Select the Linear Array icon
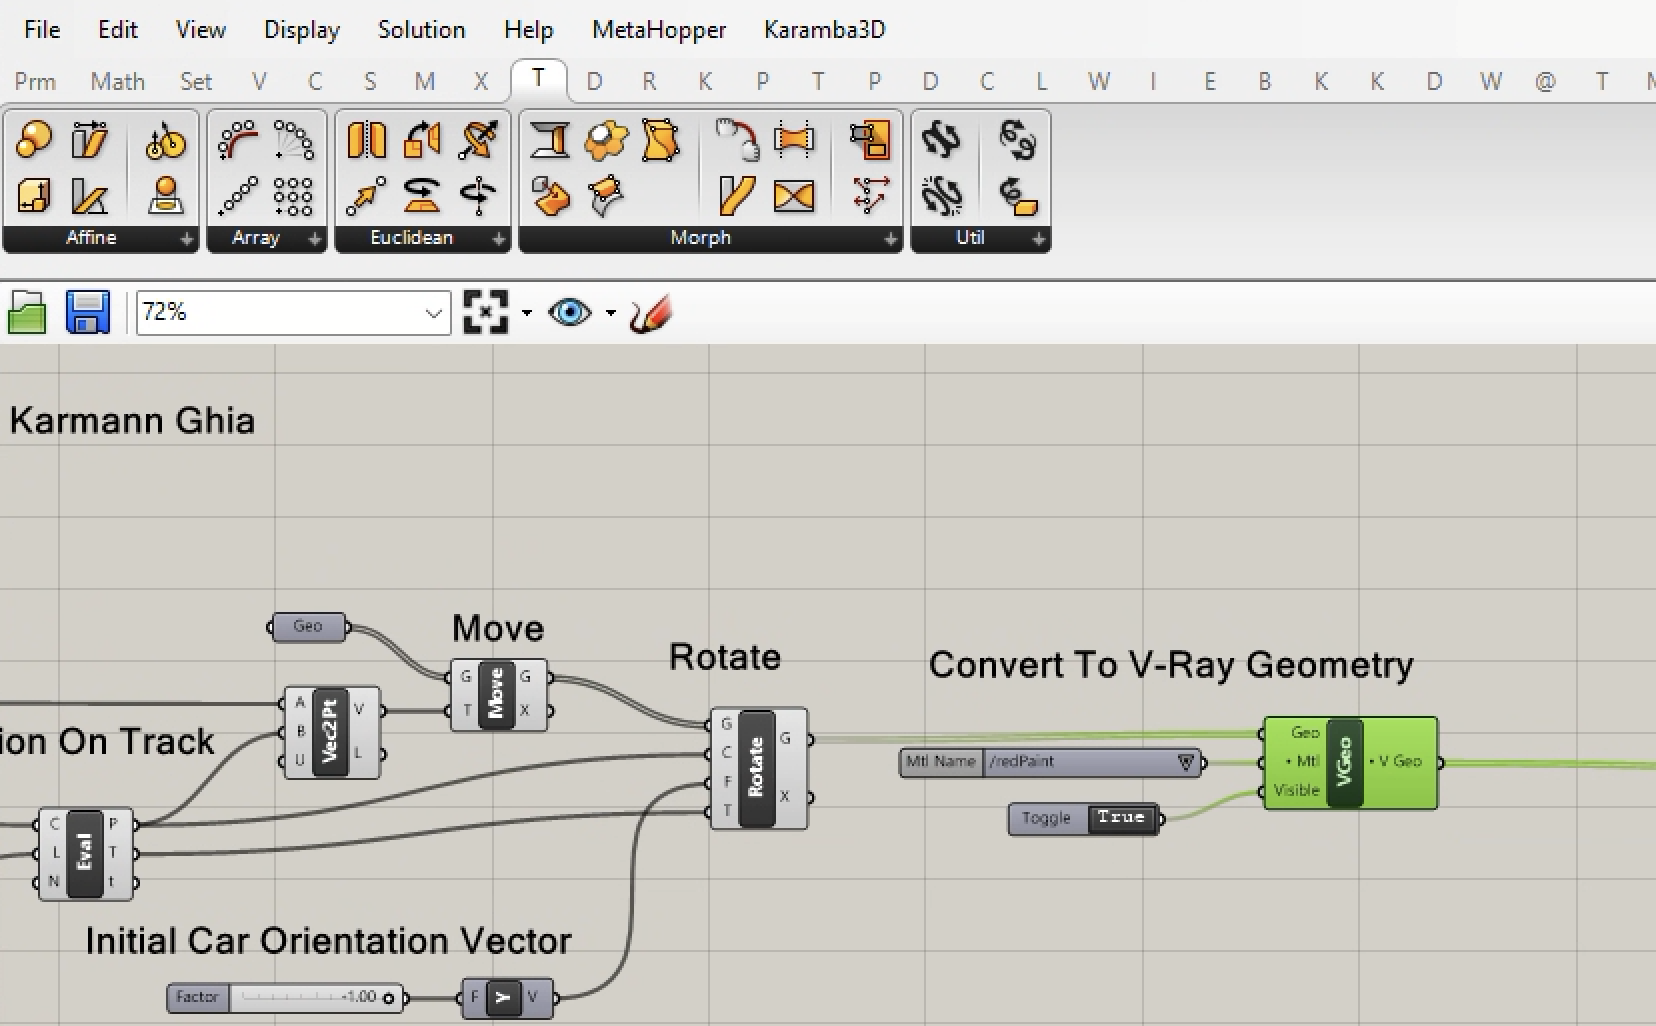1656x1026 pixels. [x=238, y=196]
